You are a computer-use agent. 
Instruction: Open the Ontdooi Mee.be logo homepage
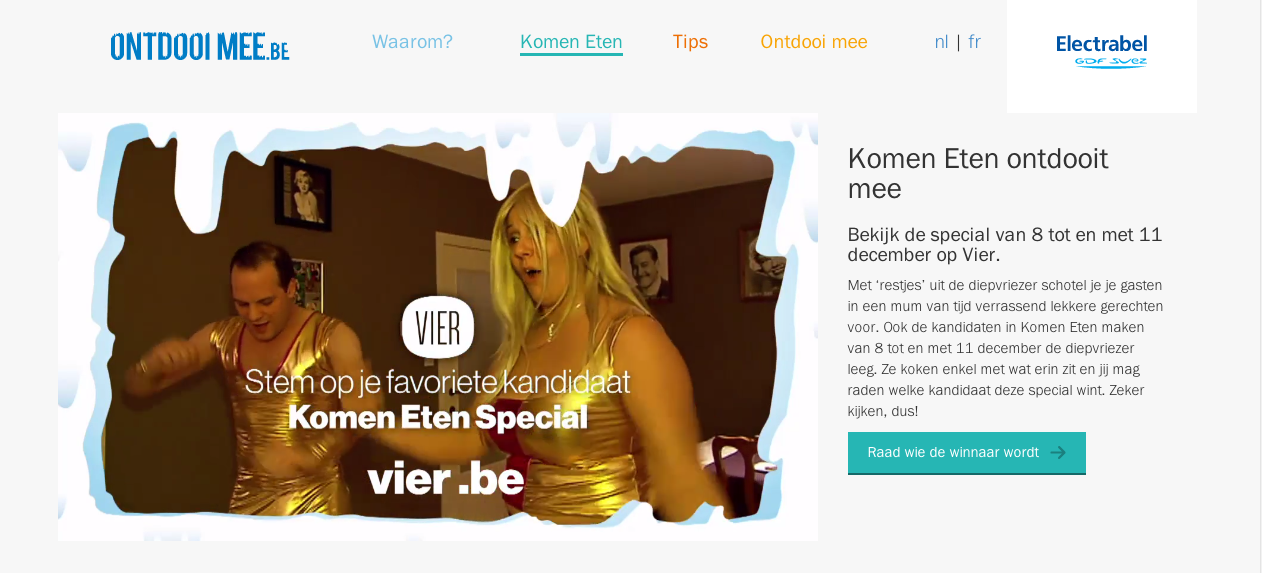pos(200,46)
